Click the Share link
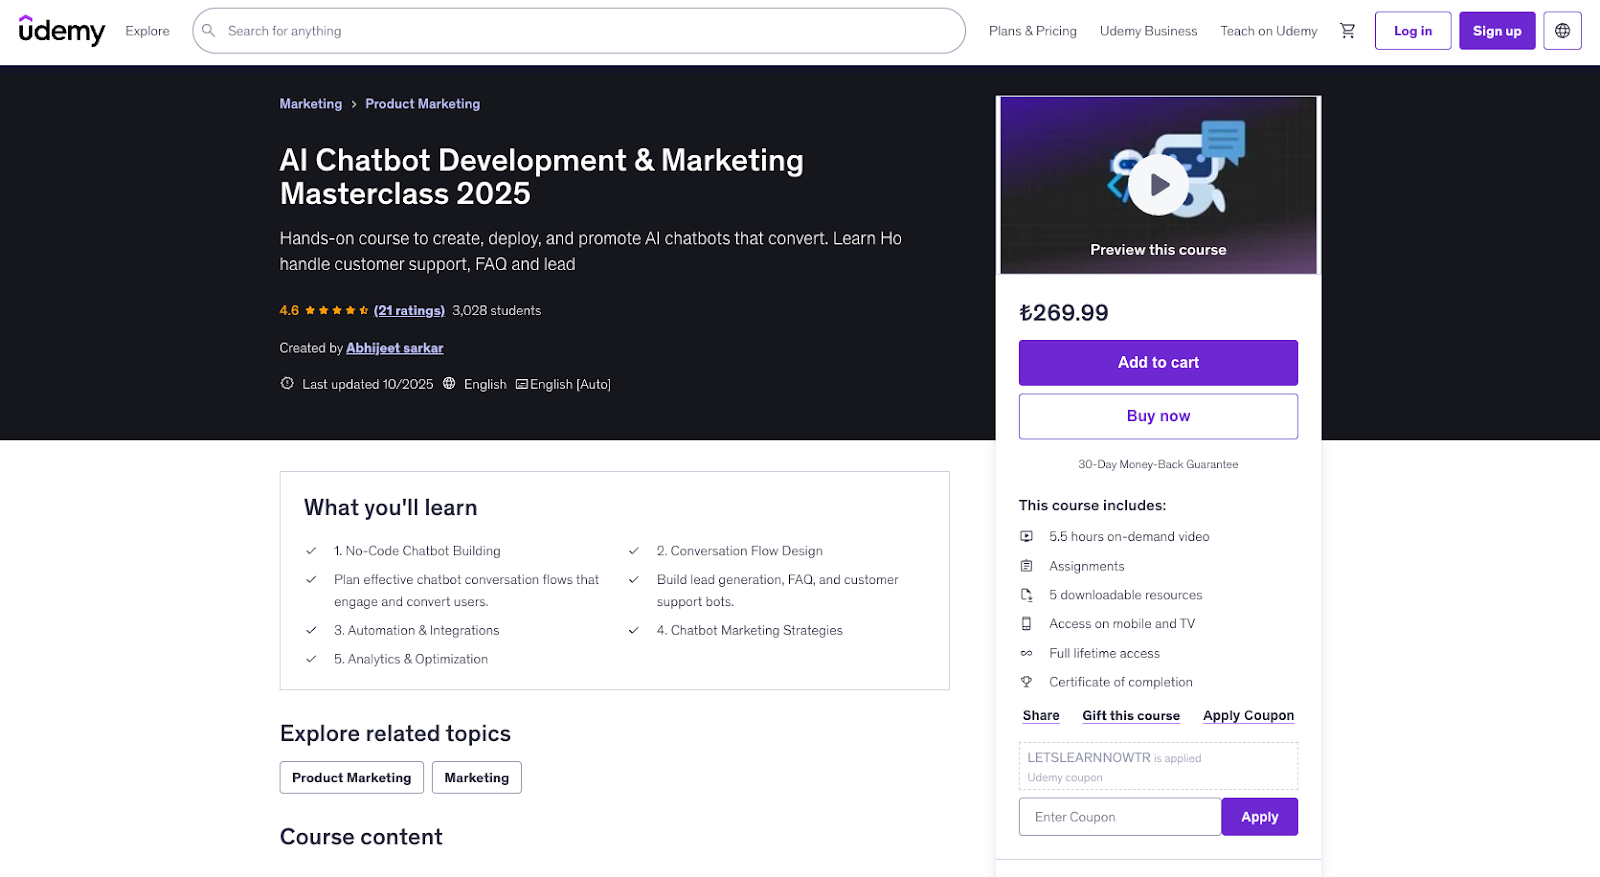The image size is (1600, 877). 1041,716
